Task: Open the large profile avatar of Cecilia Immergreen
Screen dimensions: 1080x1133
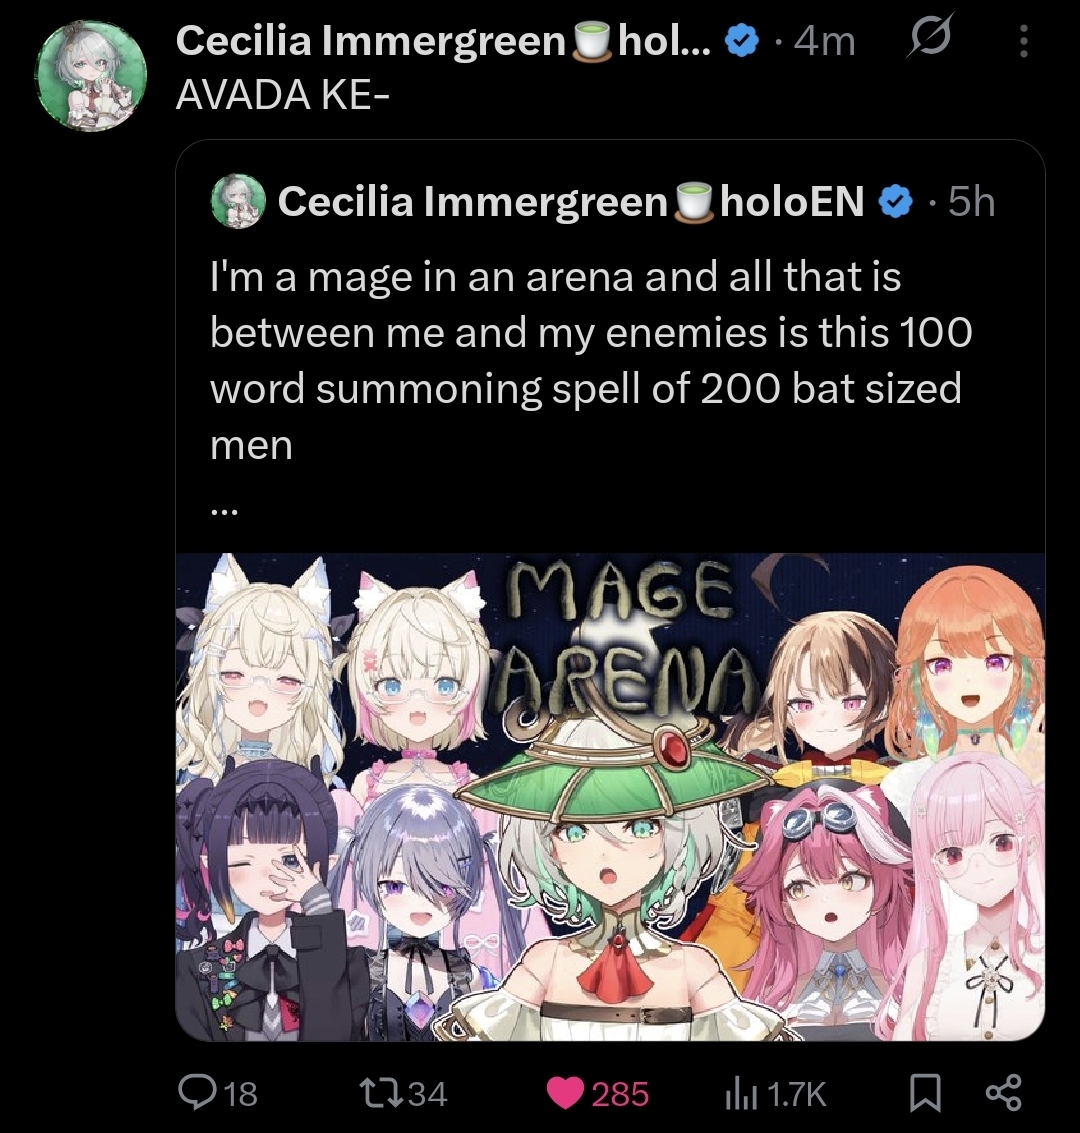Action: [91, 76]
